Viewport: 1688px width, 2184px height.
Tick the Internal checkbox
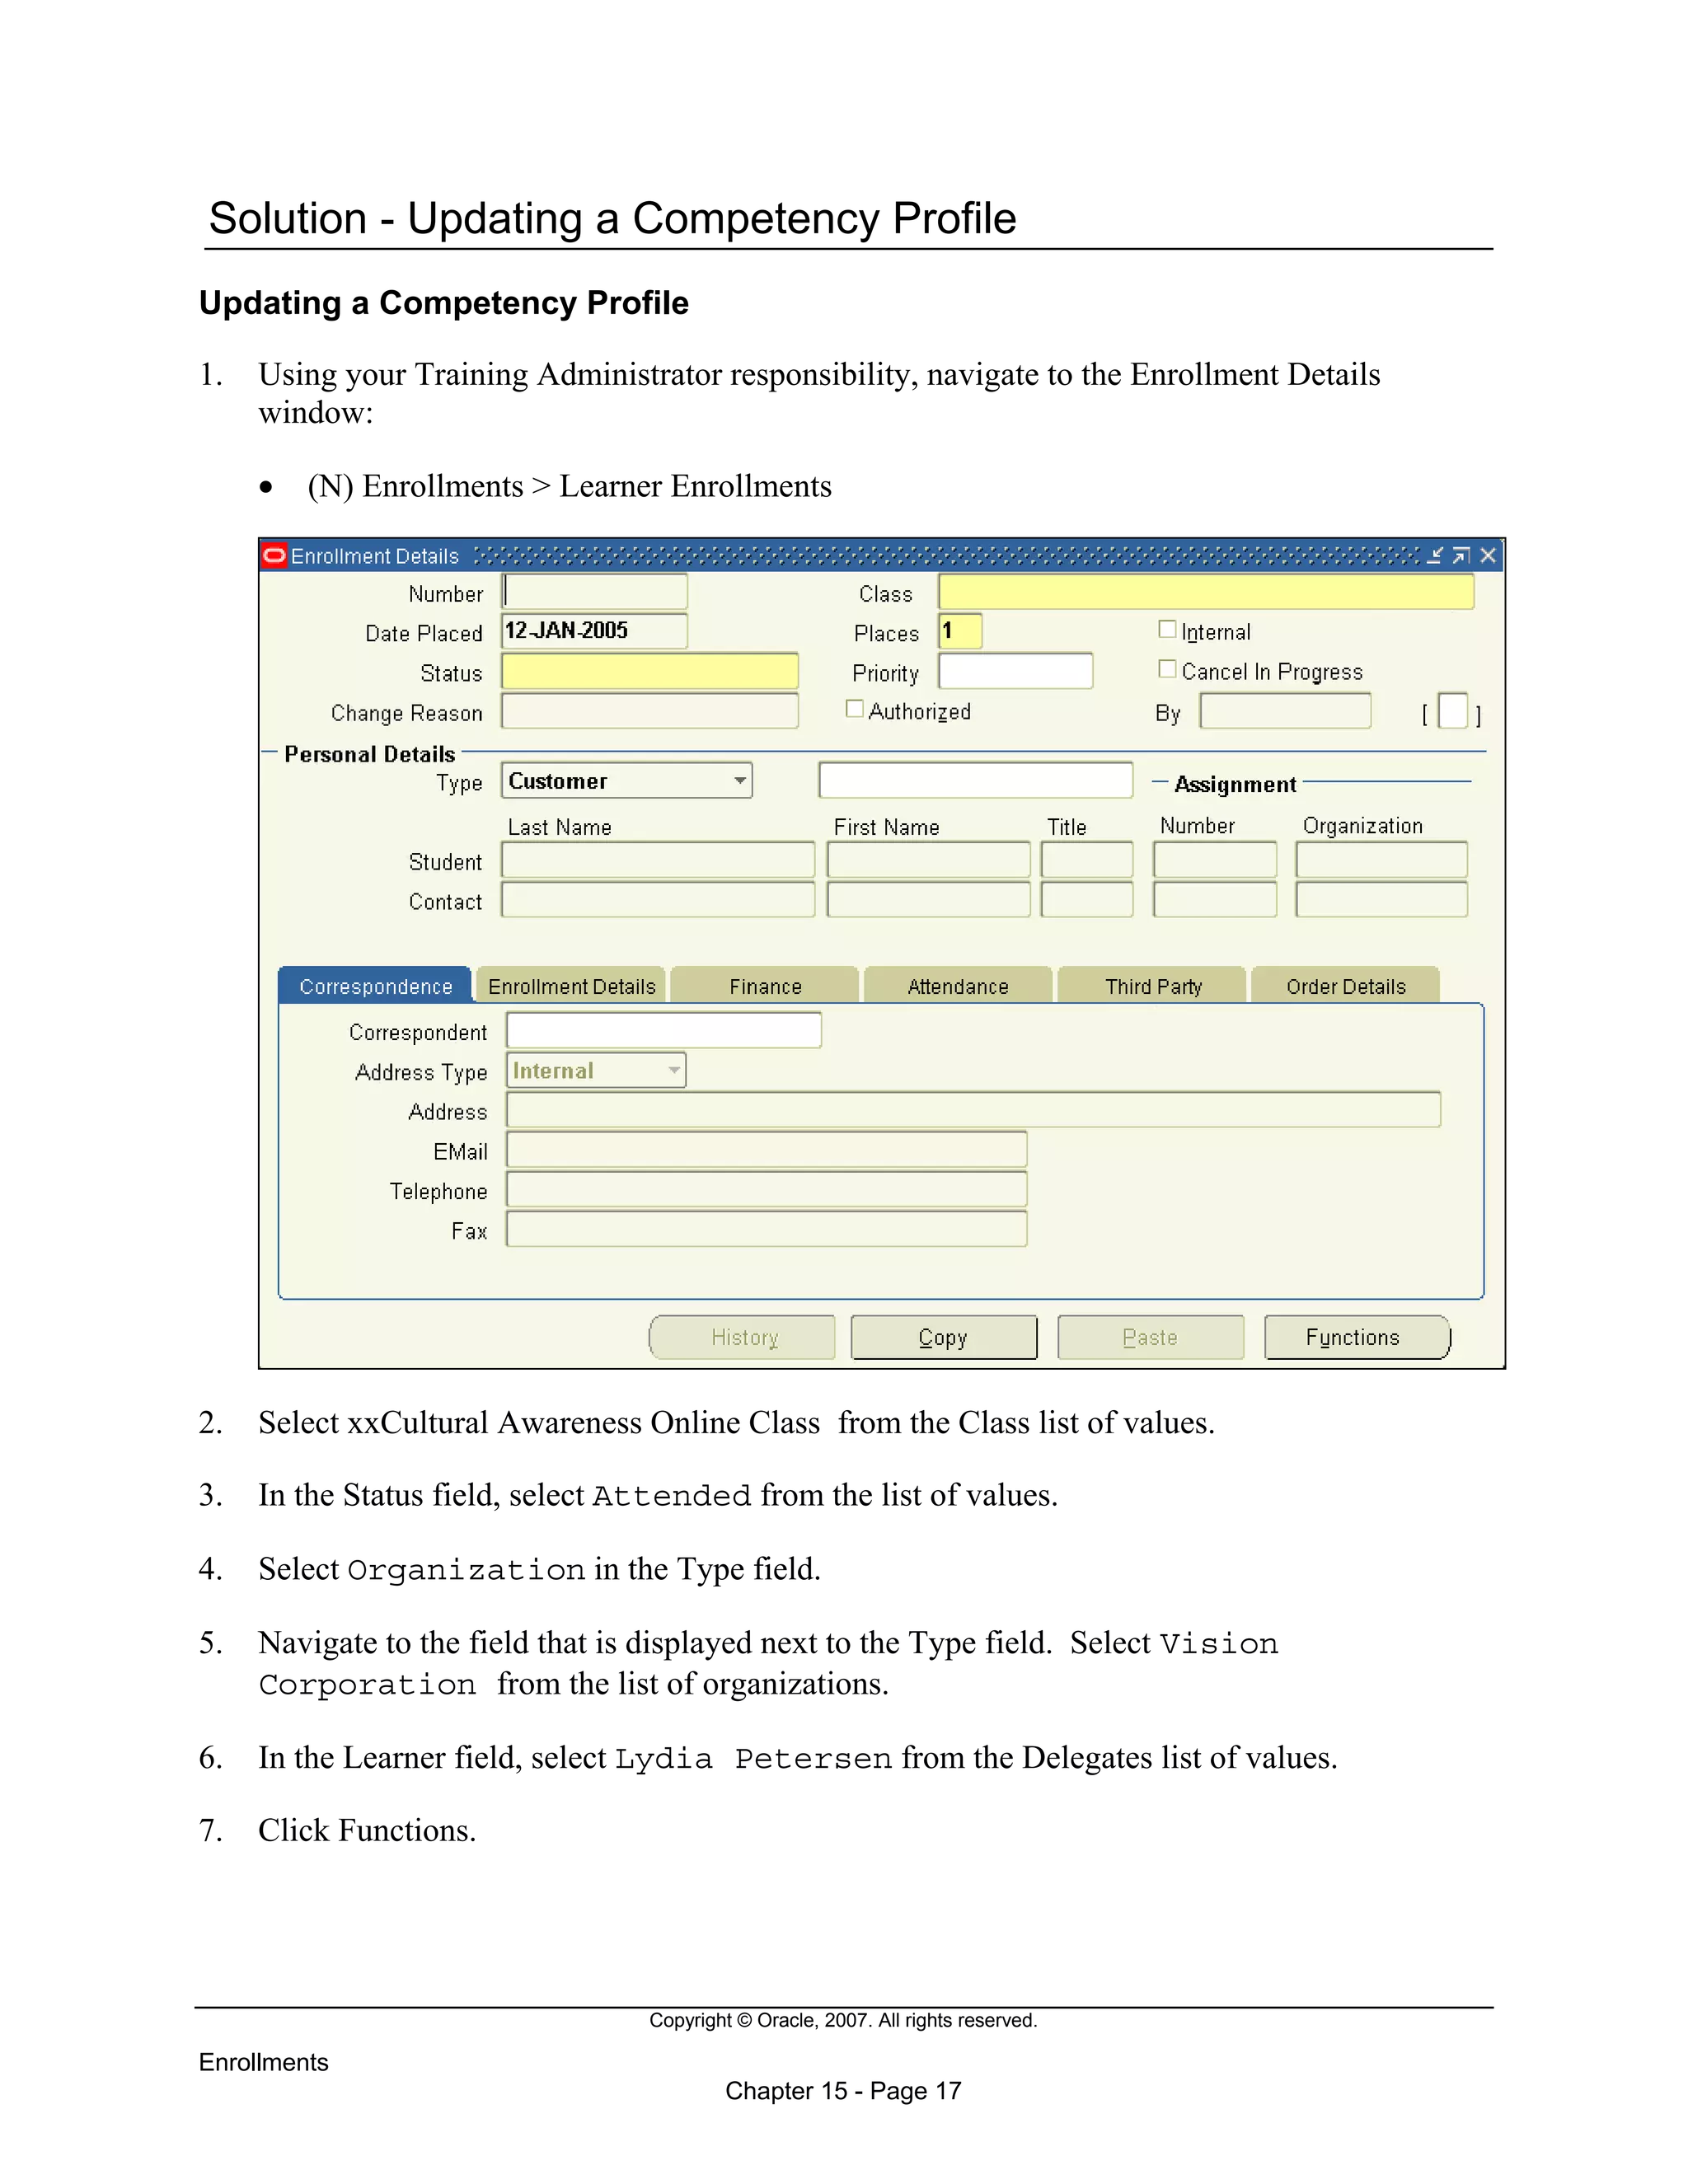(x=1167, y=629)
